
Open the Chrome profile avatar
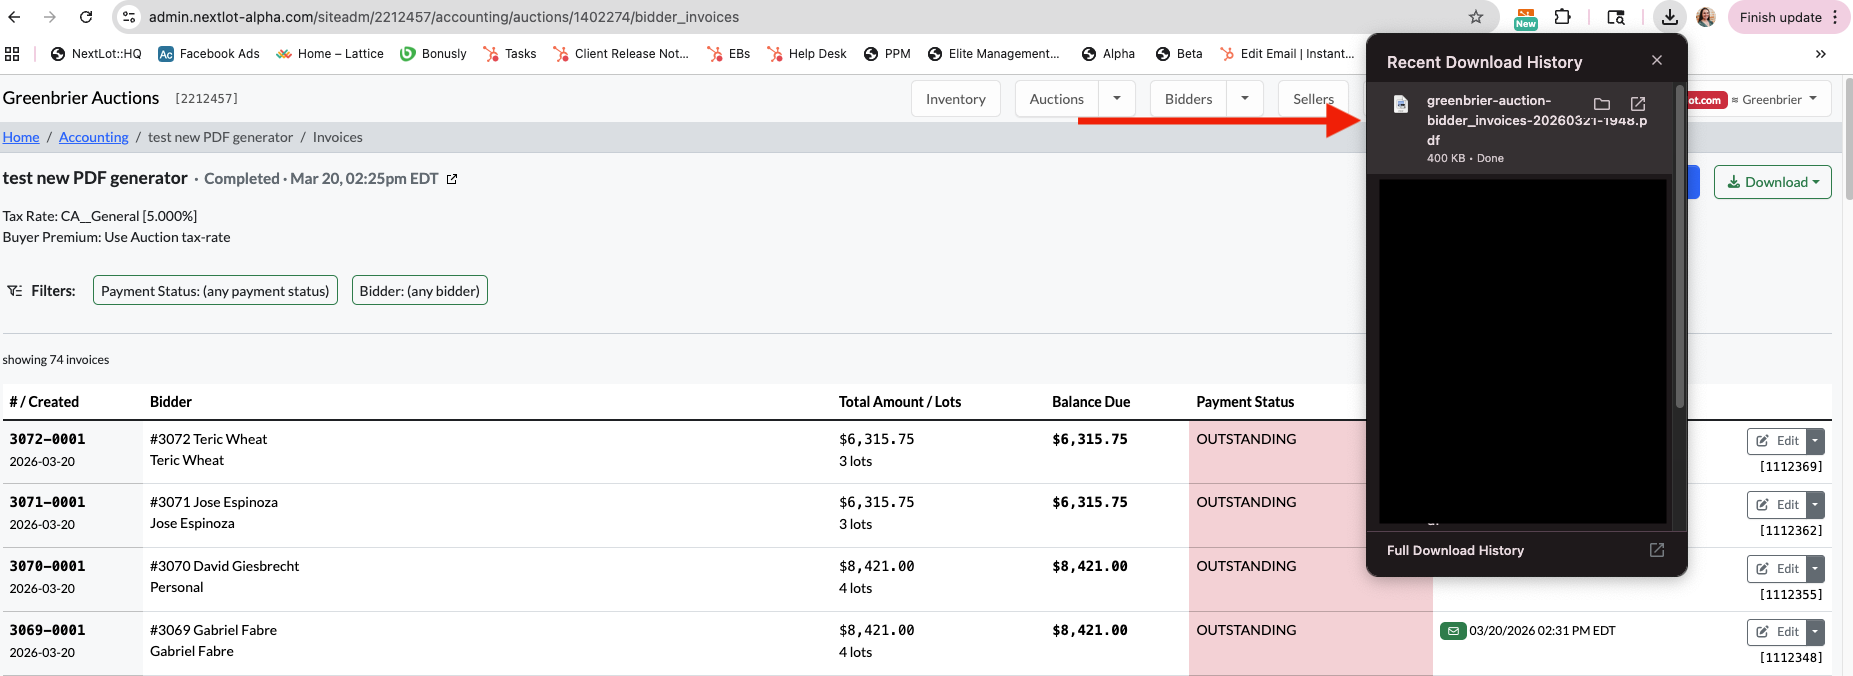tap(1706, 17)
